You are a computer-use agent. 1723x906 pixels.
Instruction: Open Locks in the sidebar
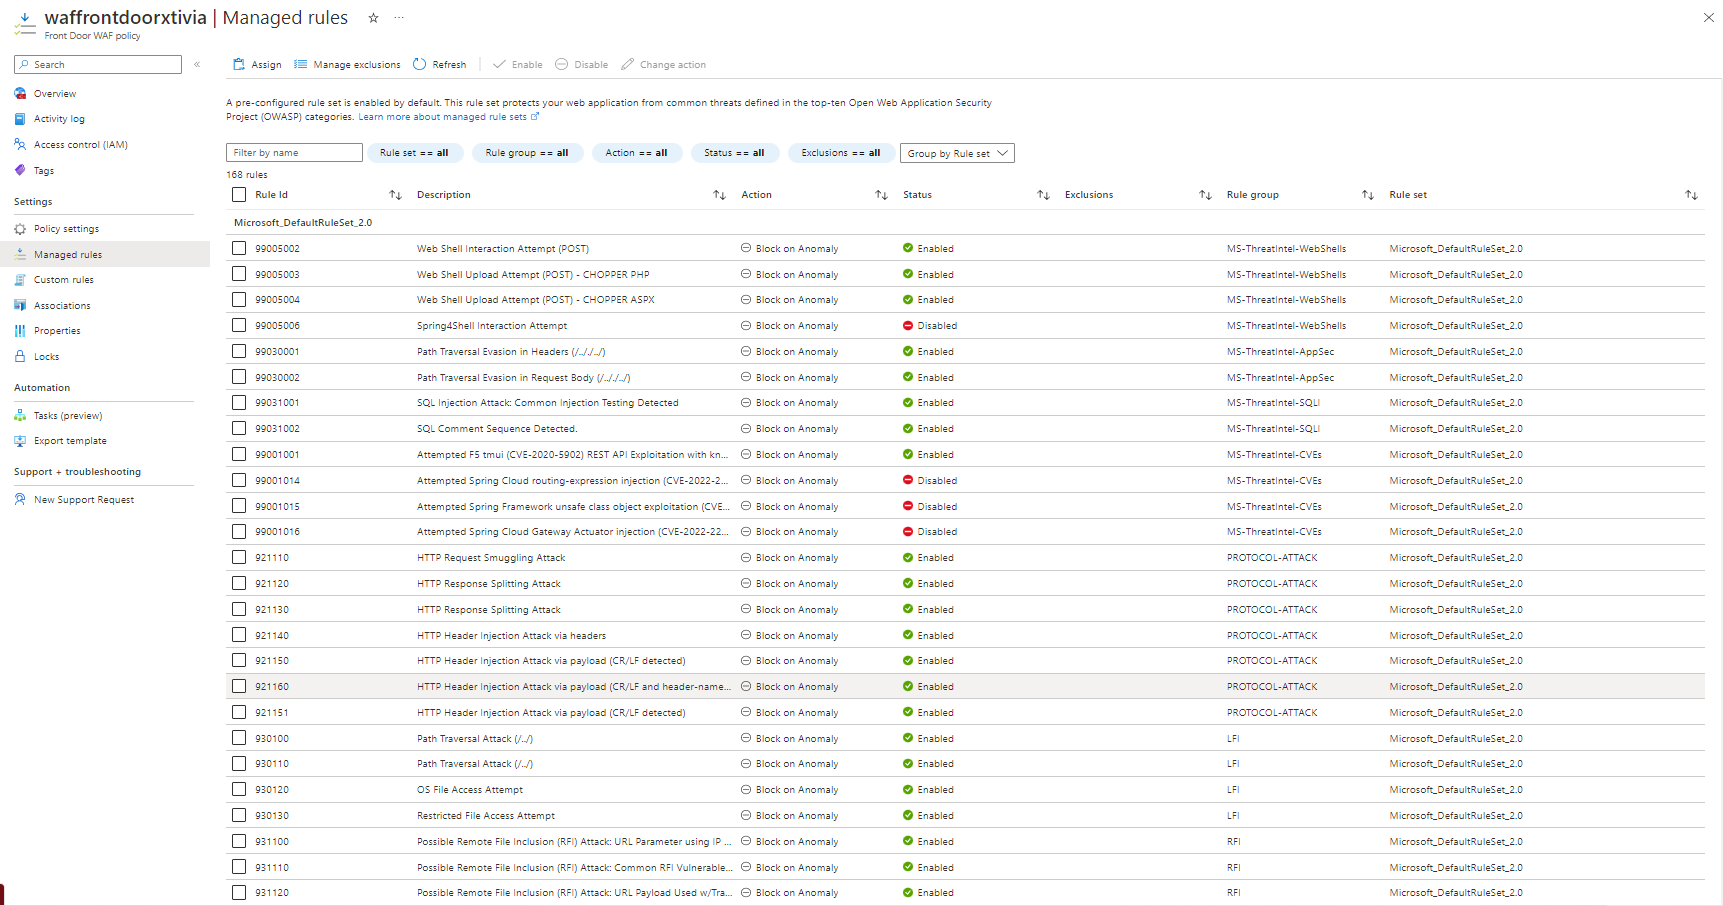[x=46, y=357]
